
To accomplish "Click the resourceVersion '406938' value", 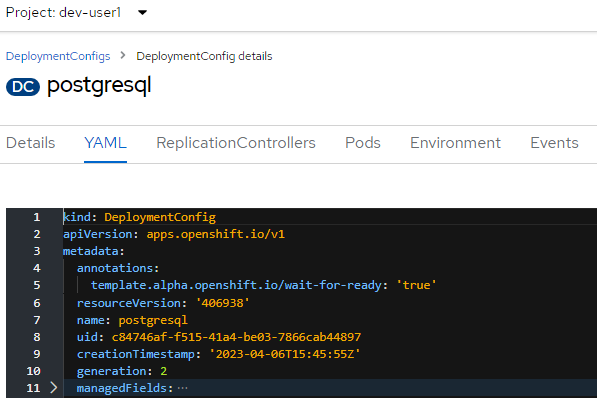I will [222, 303].
